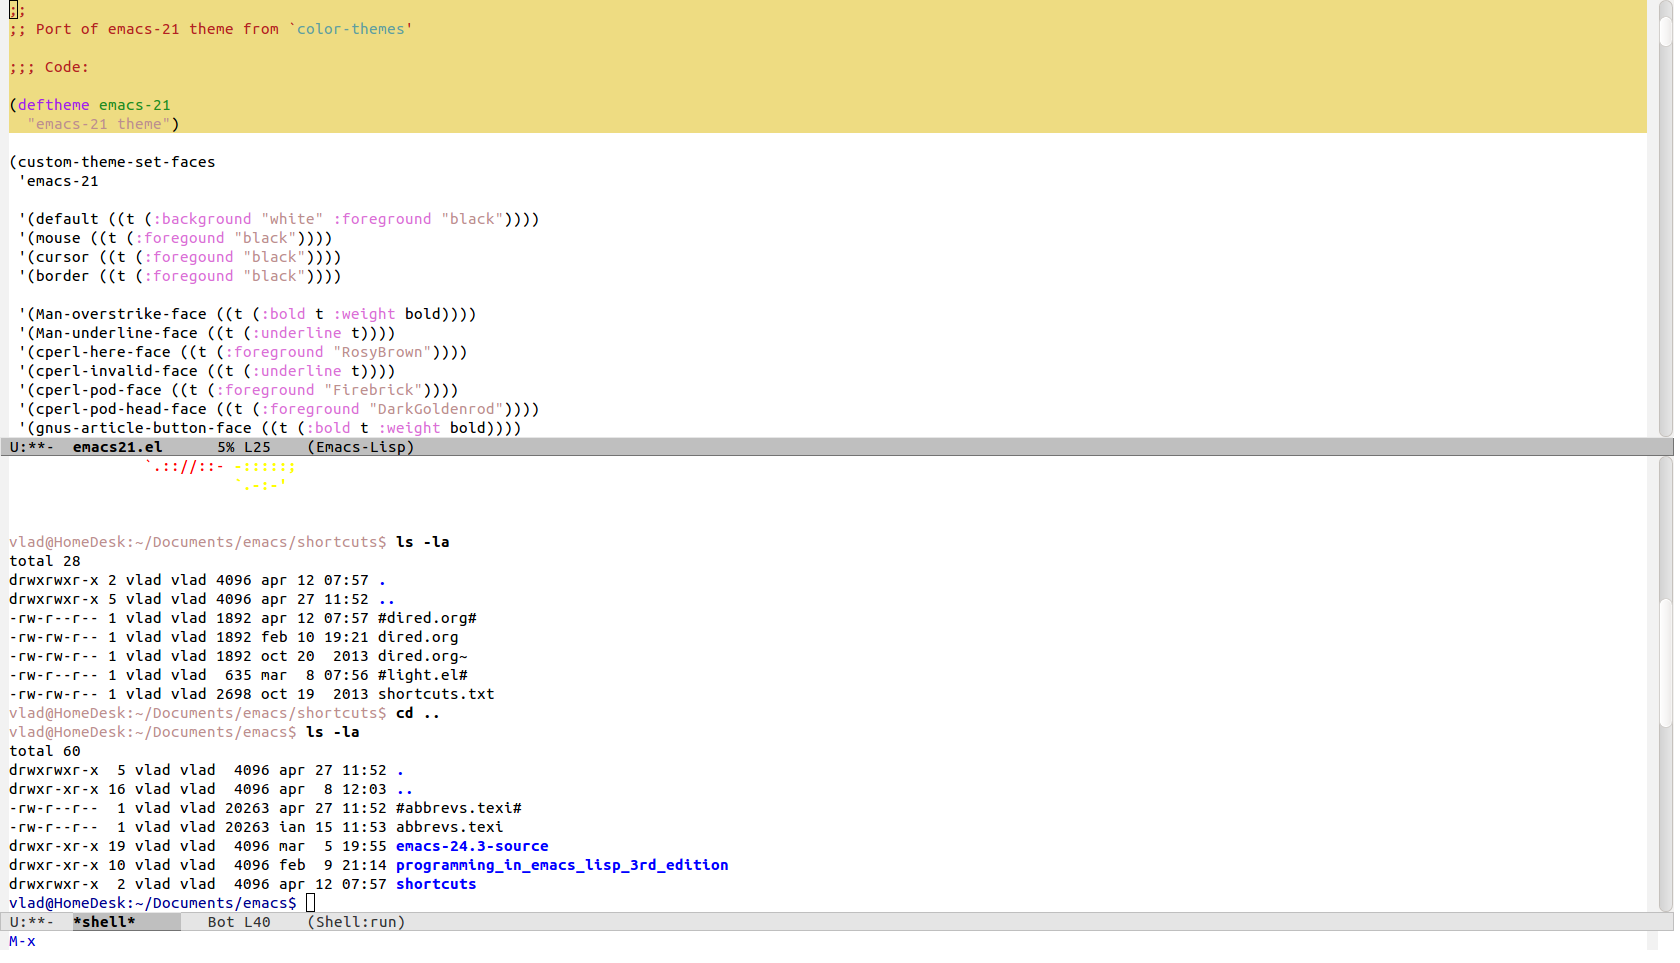The height and width of the screenshot is (963, 1680).
Task: Click the "RosyBrown" string
Action: coord(382,352)
